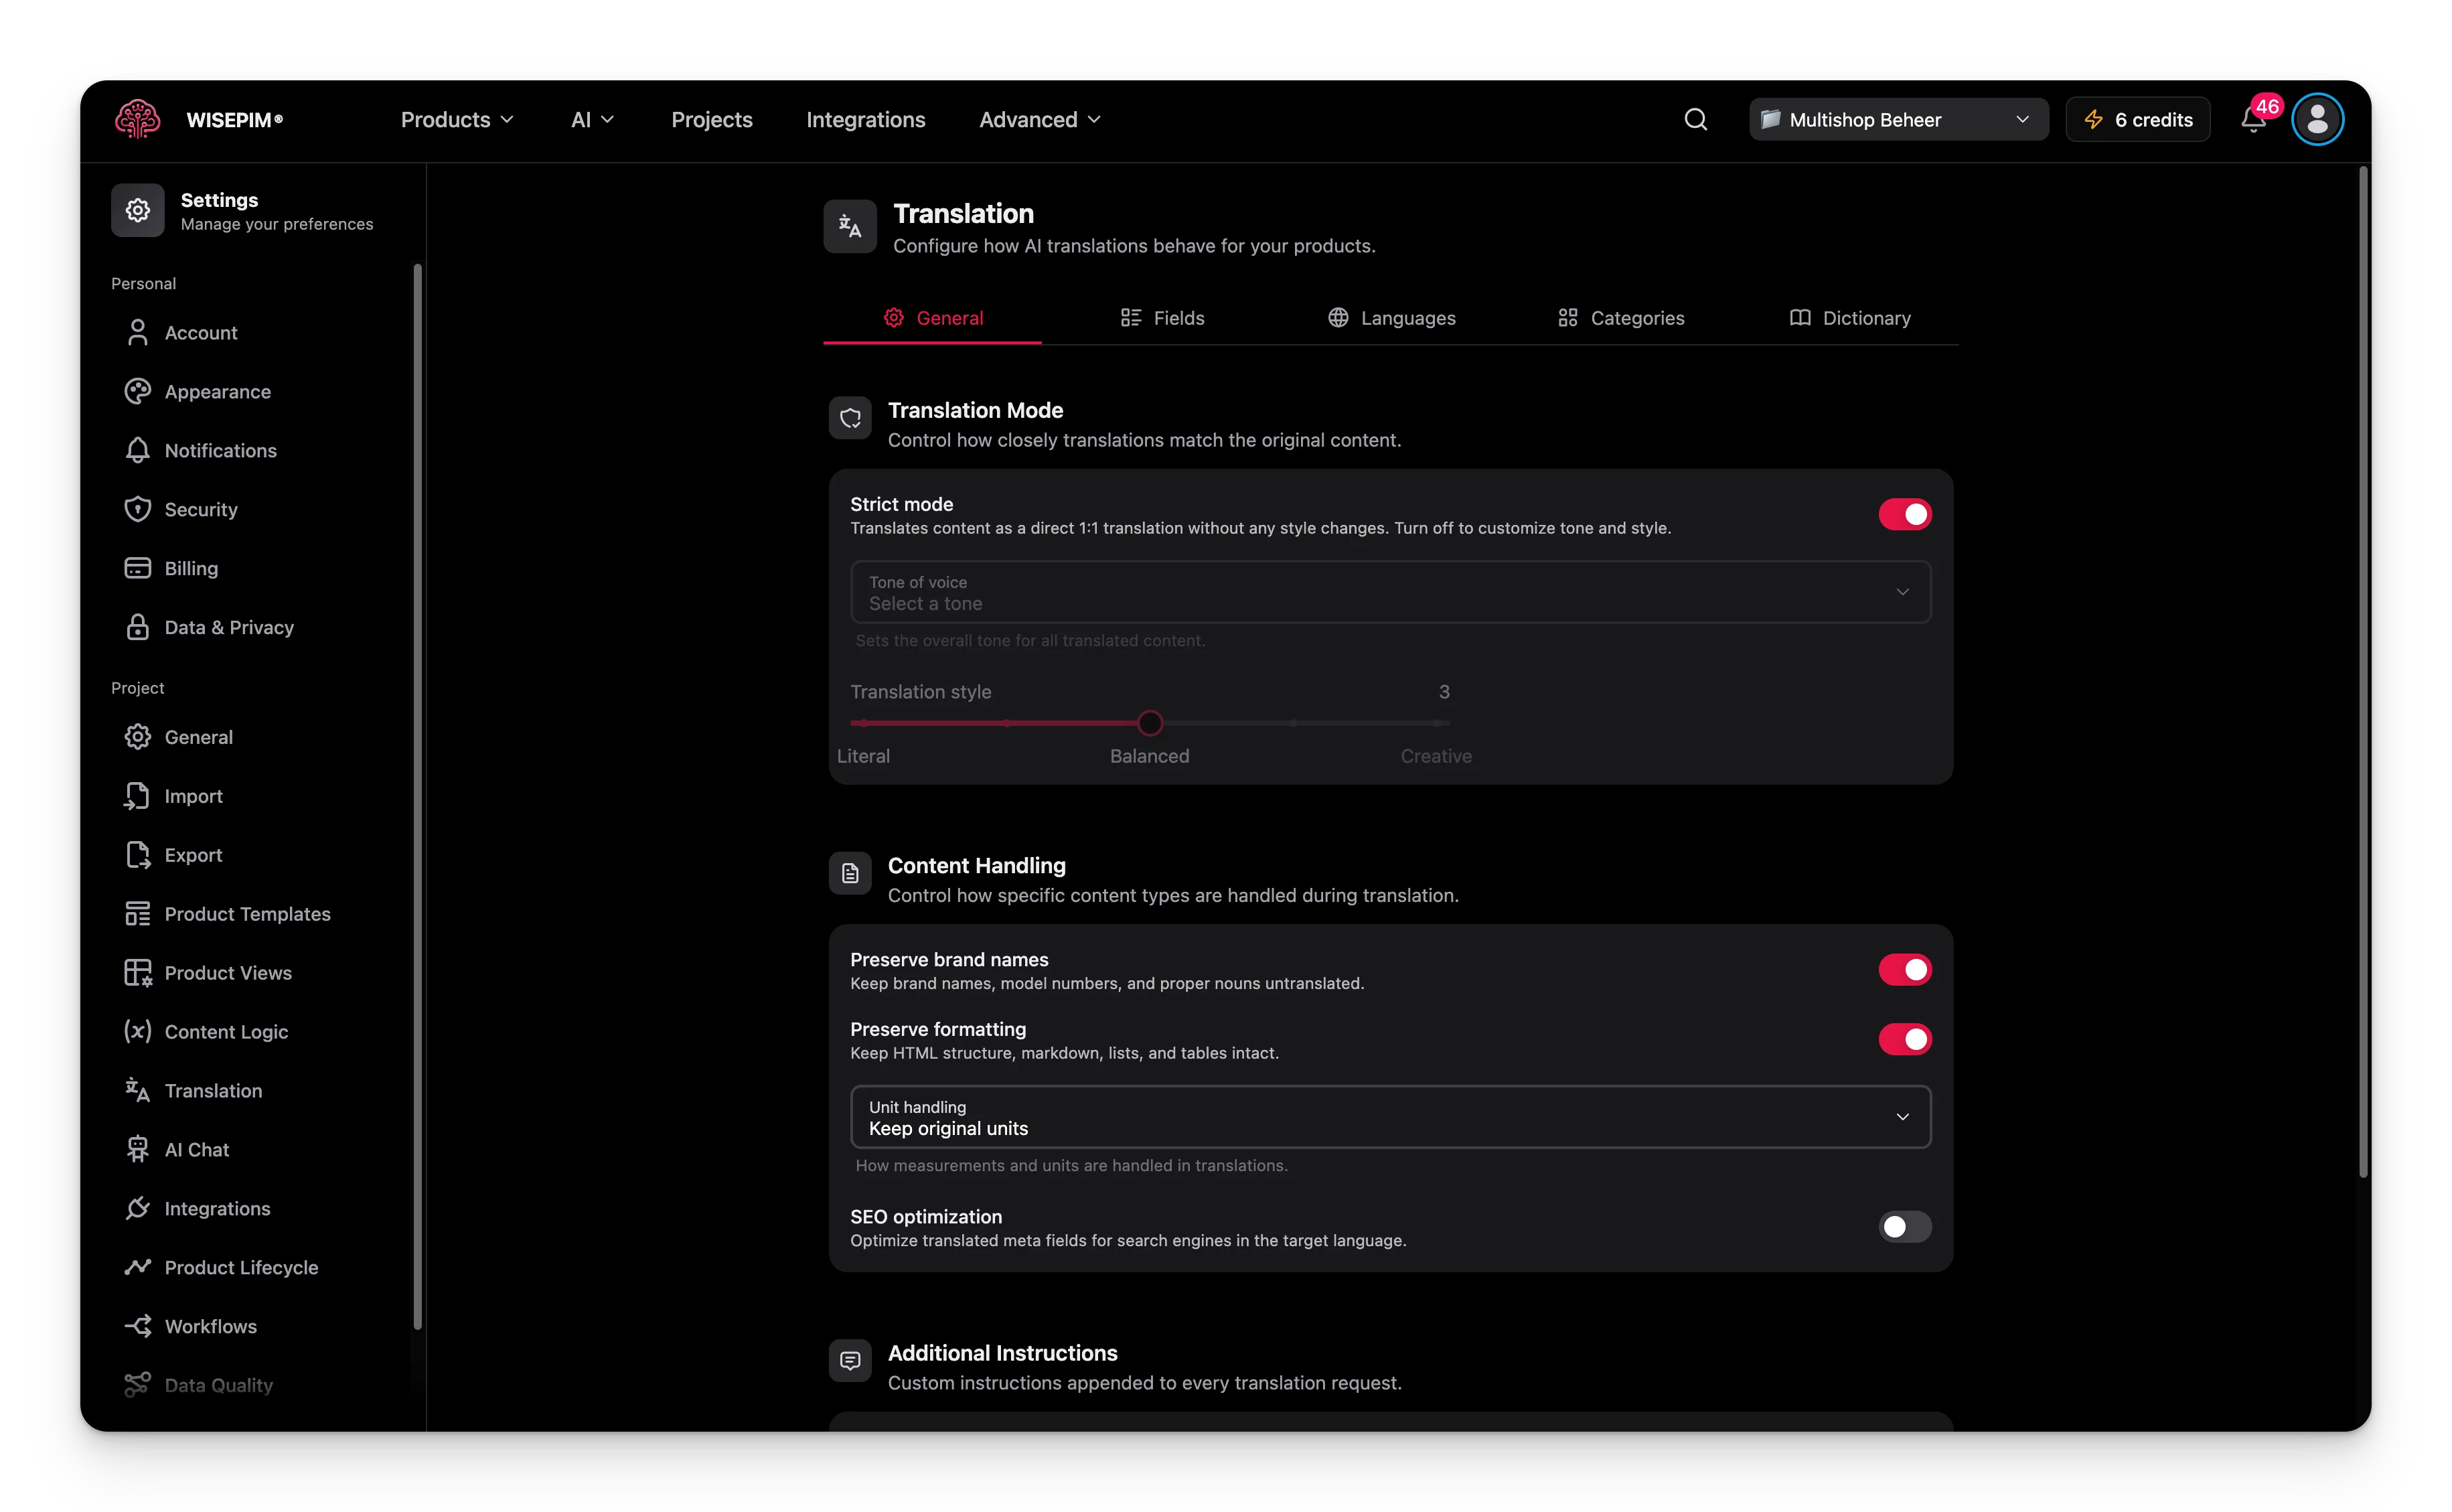The height and width of the screenshot is (1512, 2452).
Task: Expand the Products menu
Action: (x=457, y=120)
